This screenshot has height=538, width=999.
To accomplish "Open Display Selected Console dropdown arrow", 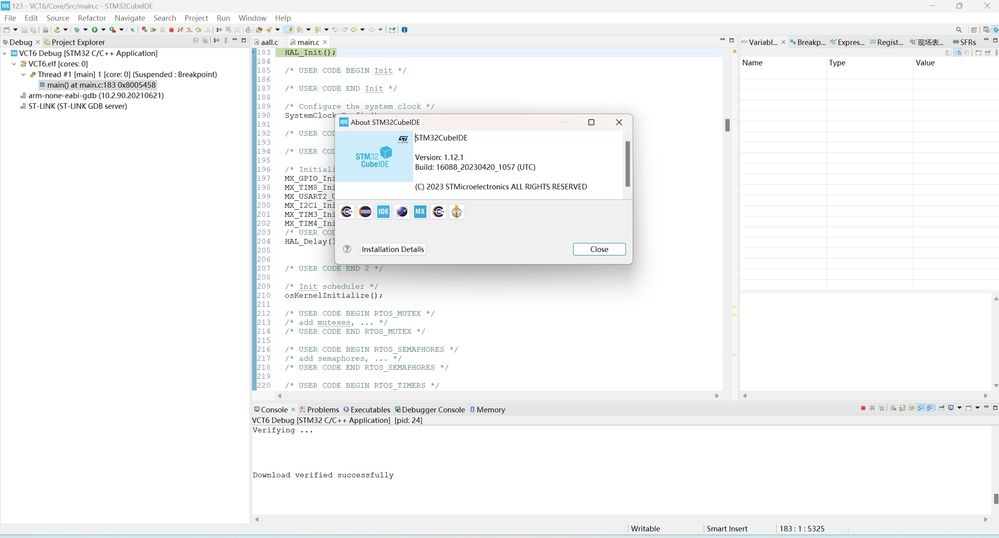I will 959,408.
